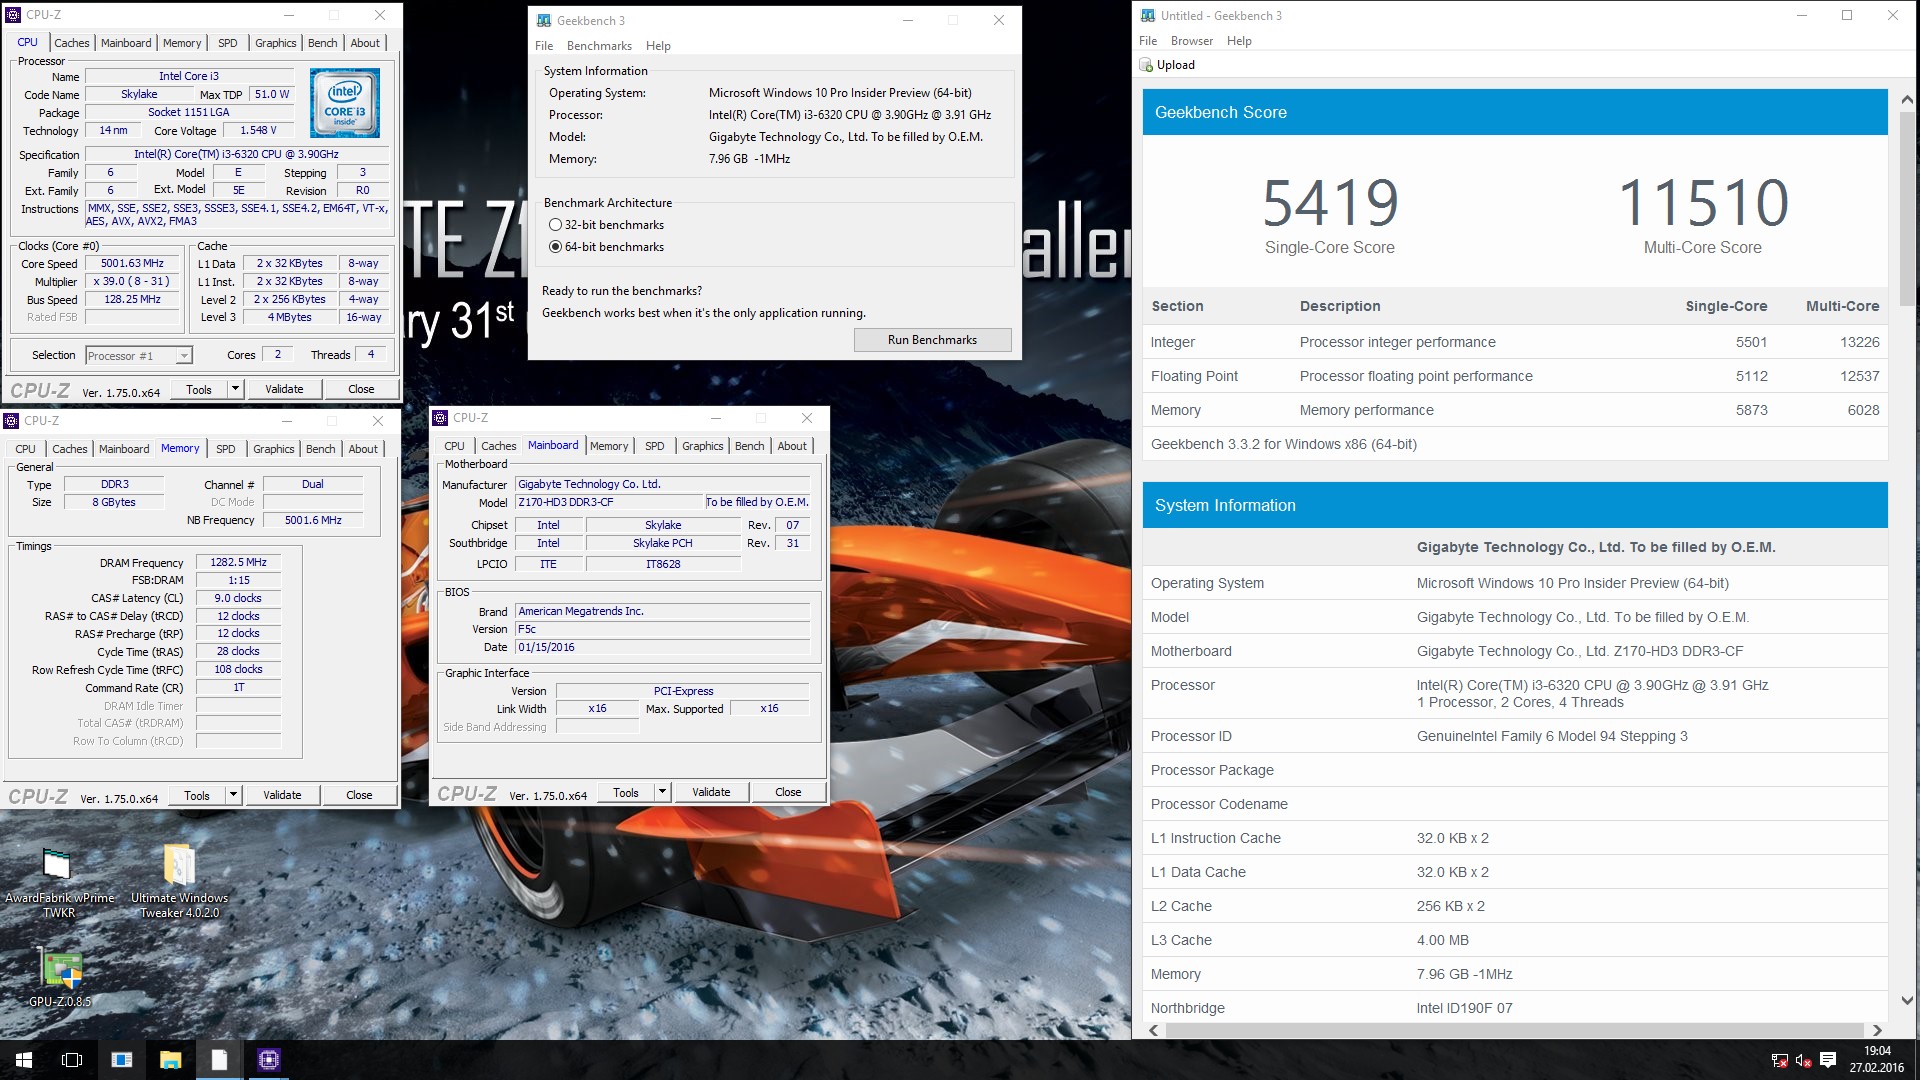This screenshot has width=1920, height=1080.
Task: Click the taskbar icon next to Task View
Action: click(x=121, y=1060)
